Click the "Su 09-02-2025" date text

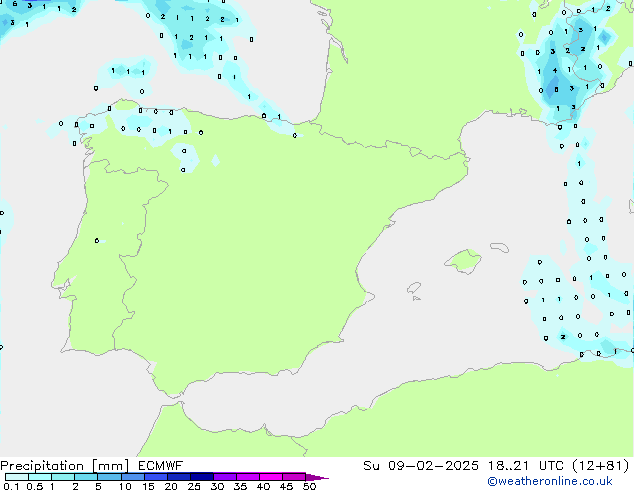tap(421, 466)
